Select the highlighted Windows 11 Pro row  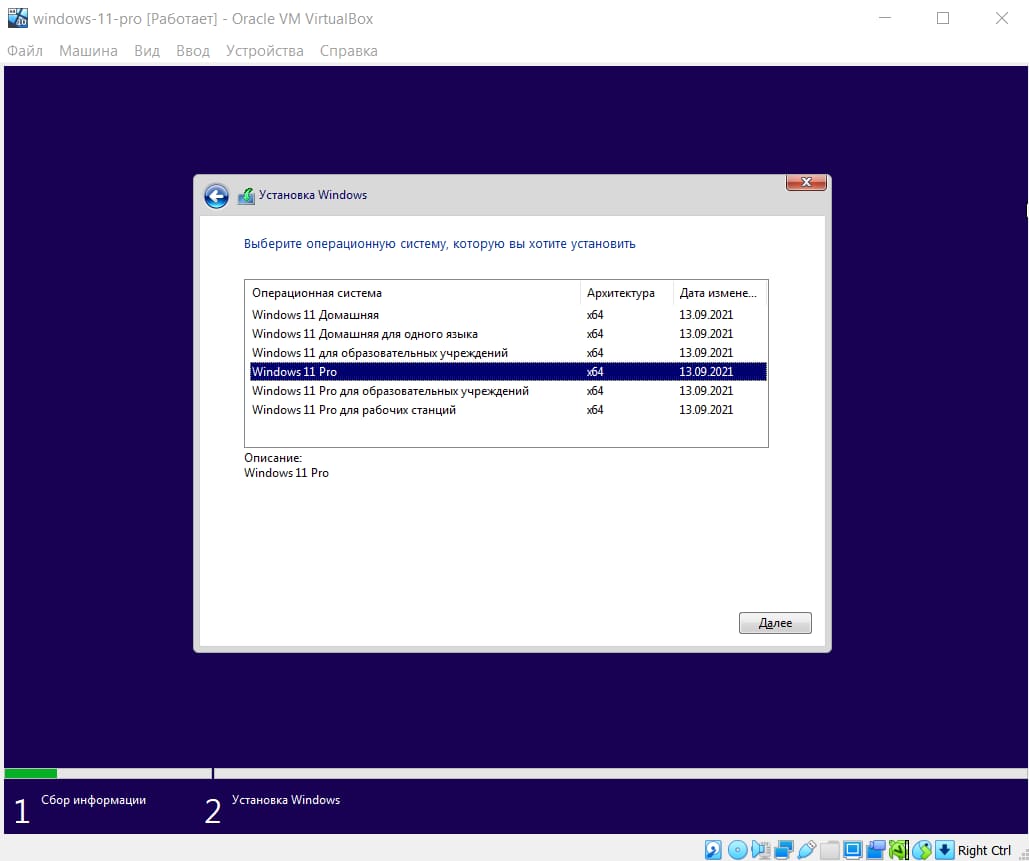[x=508, y=371]
